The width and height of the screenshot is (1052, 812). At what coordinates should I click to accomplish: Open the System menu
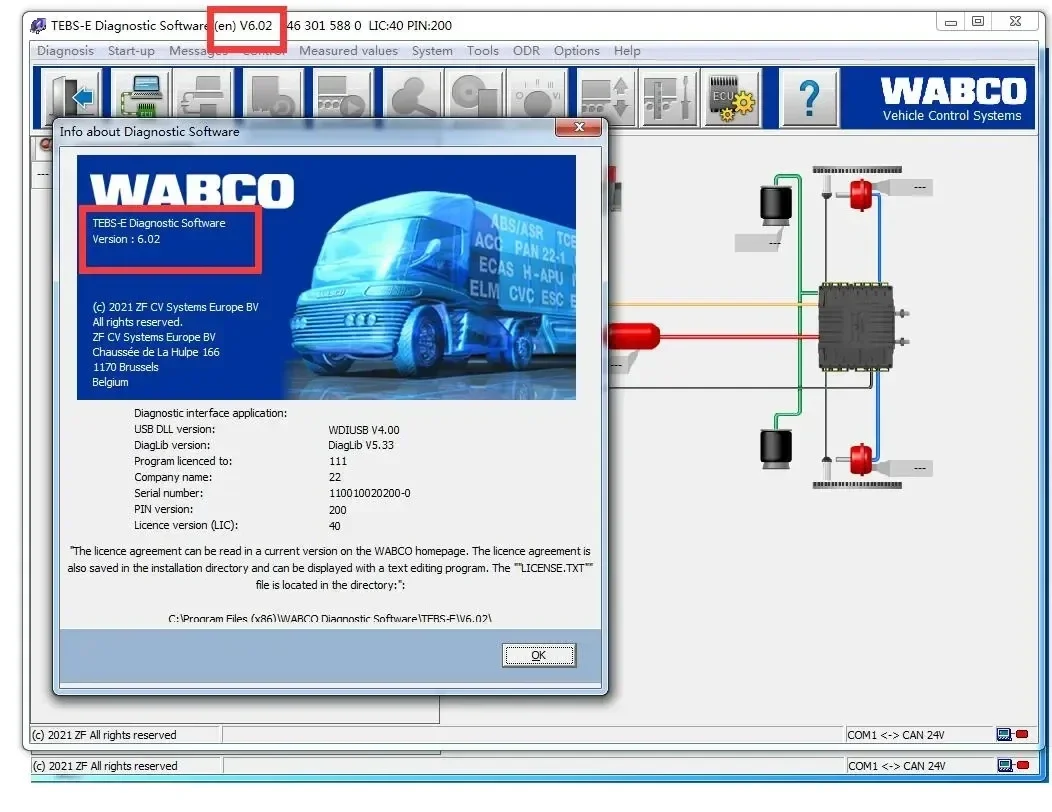[x=432, y=51]
